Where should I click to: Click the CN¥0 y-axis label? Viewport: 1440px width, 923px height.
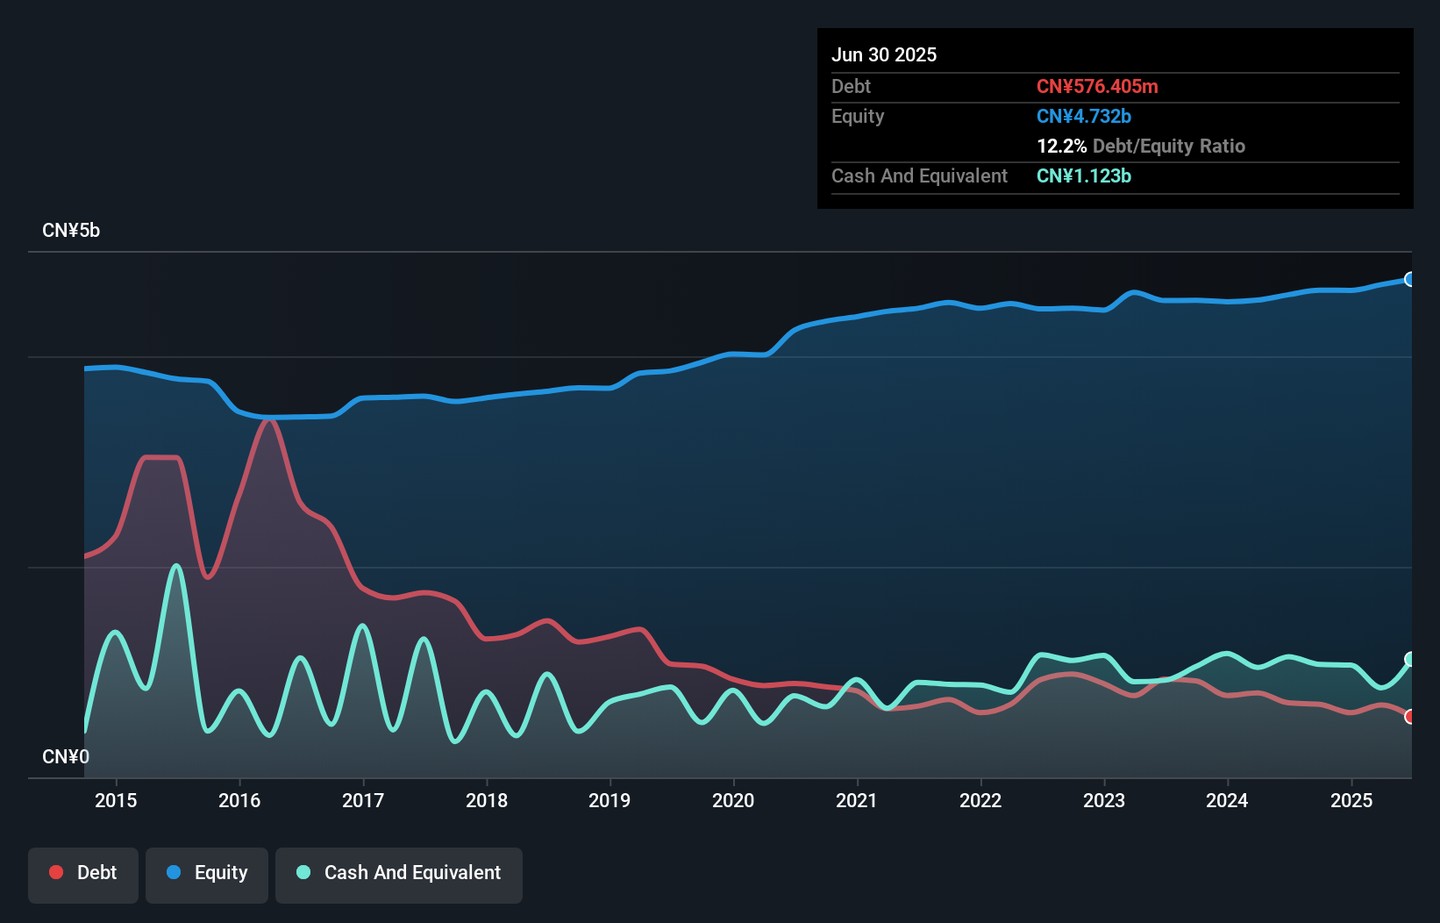click(x=66, y=757)
